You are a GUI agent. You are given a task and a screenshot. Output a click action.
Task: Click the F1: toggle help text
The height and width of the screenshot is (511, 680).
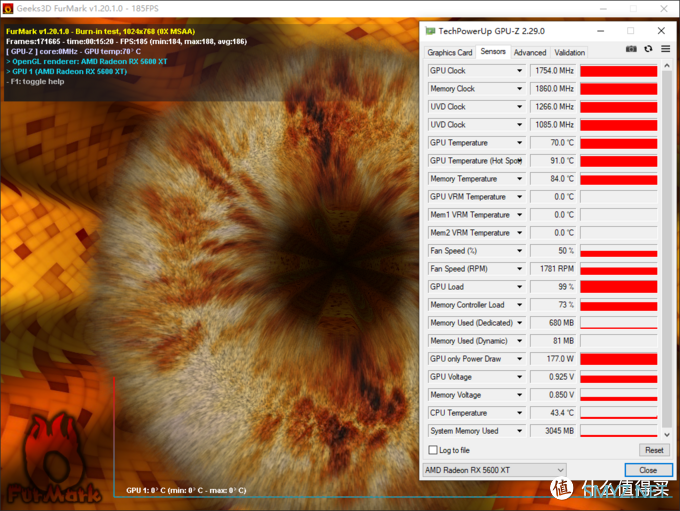tap(35, 82)
